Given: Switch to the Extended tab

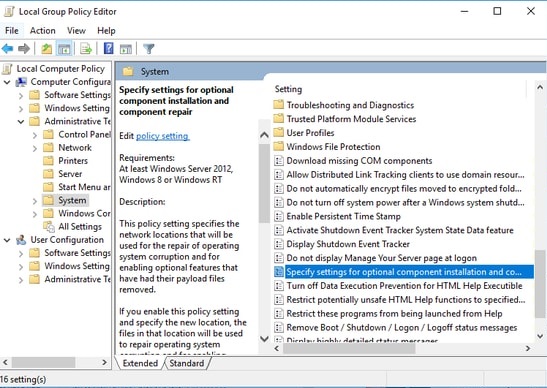Looking at the screenshot, I should click(x=140, y=363).
